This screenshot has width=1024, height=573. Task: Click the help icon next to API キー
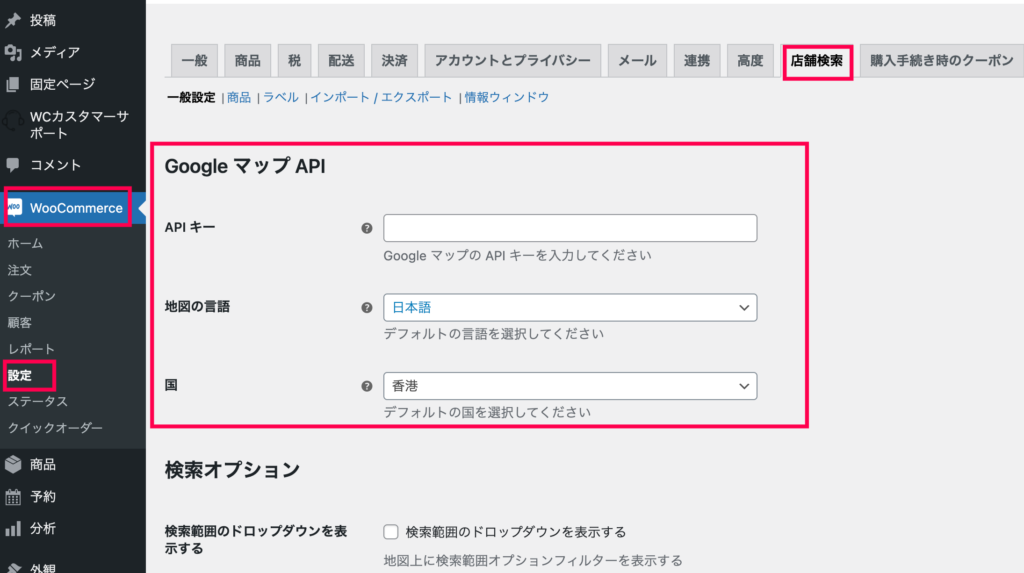(x=367, y=228)
